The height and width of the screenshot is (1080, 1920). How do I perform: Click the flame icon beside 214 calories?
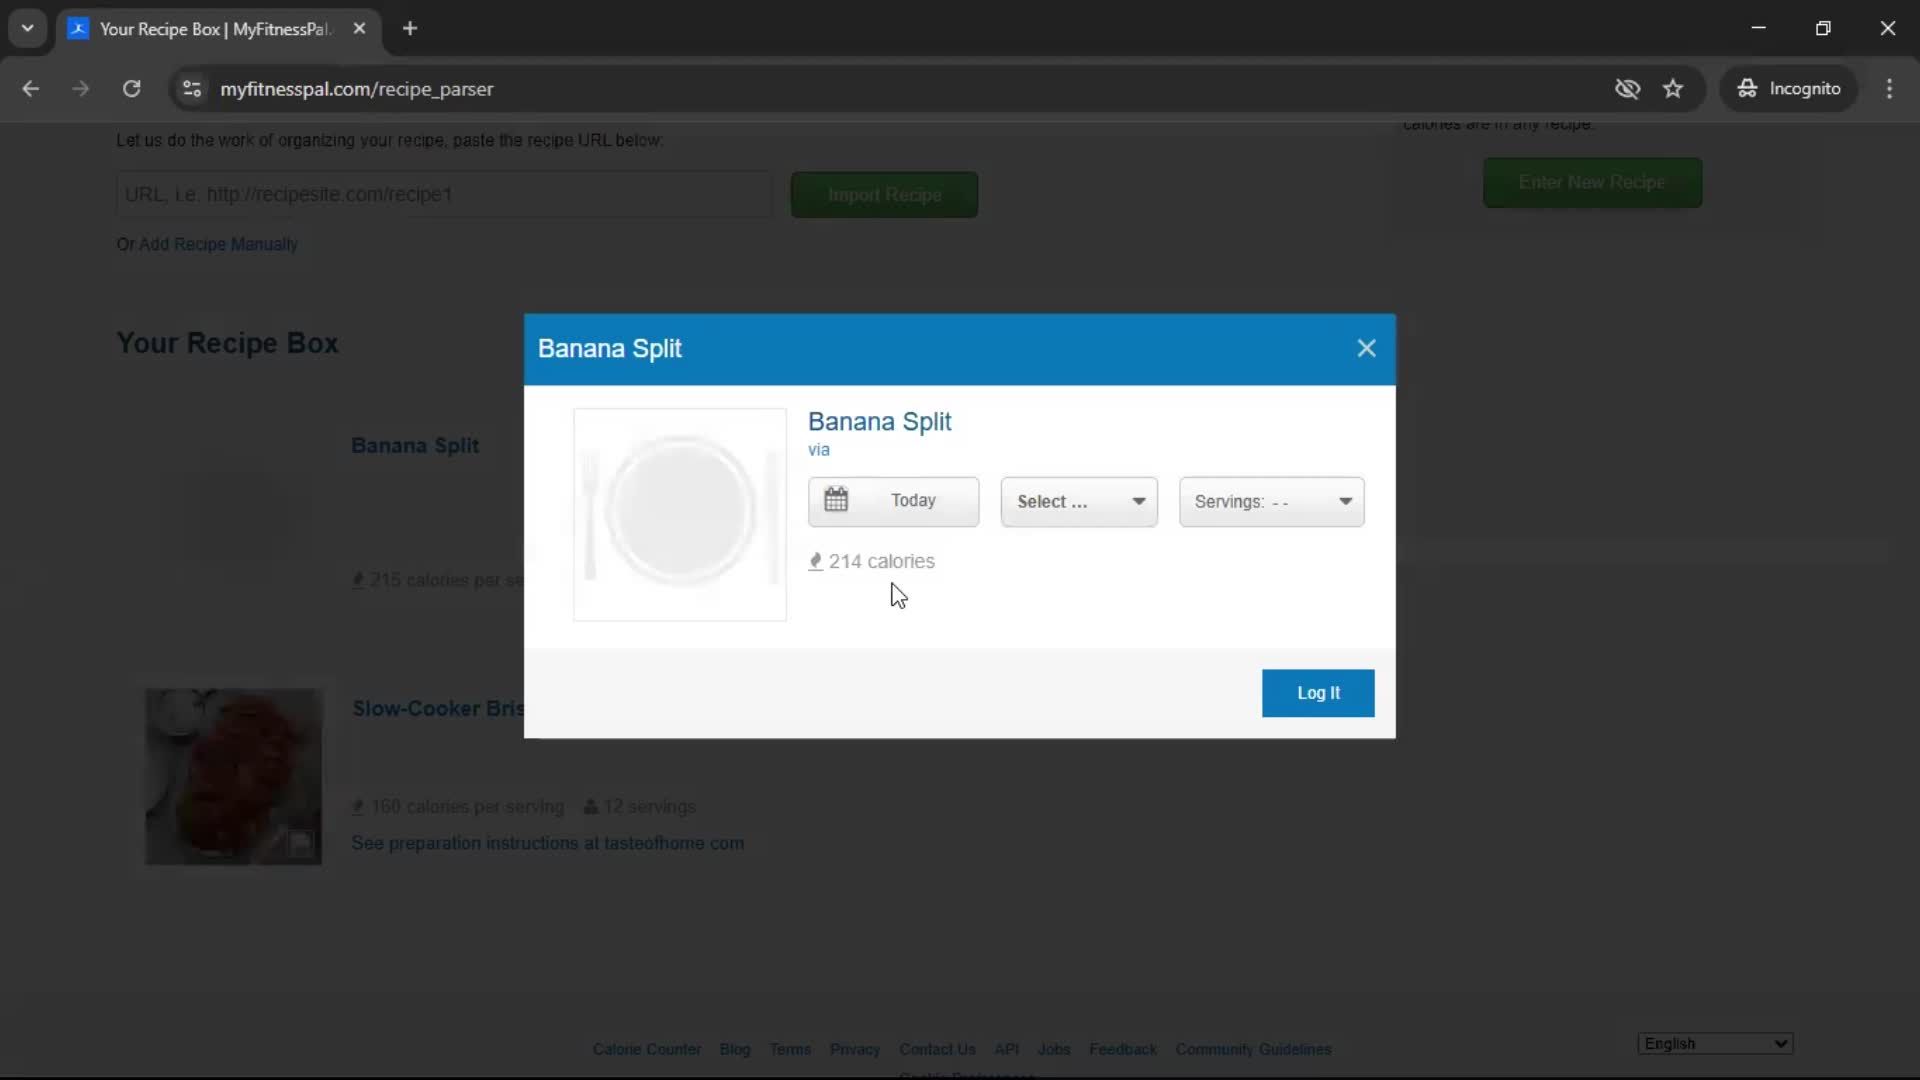[x=815, y=562]
